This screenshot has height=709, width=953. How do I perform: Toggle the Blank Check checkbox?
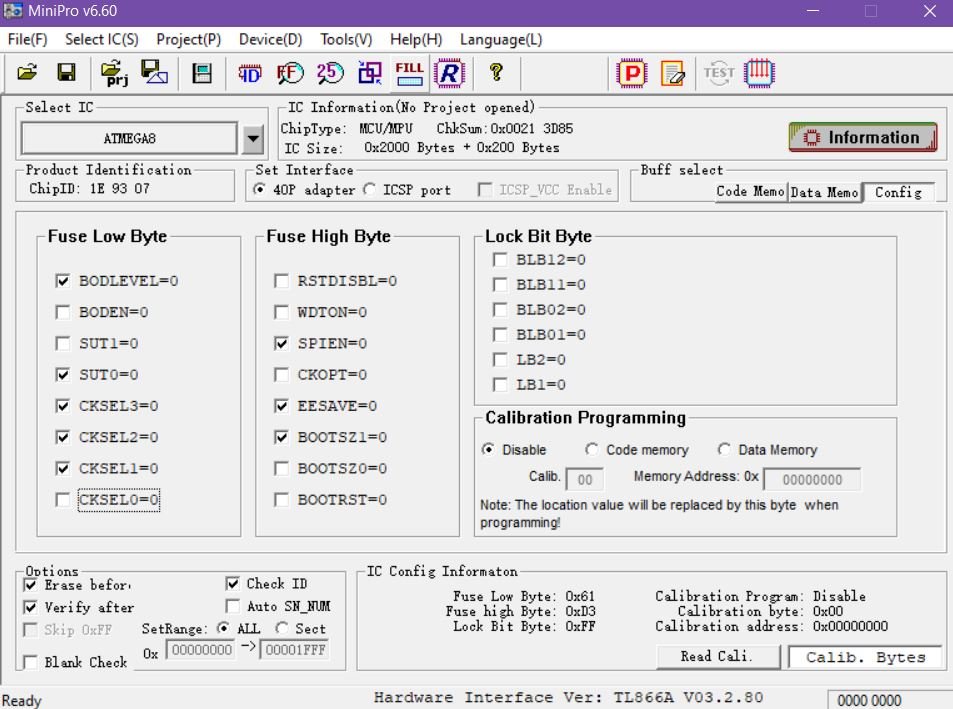30,662
